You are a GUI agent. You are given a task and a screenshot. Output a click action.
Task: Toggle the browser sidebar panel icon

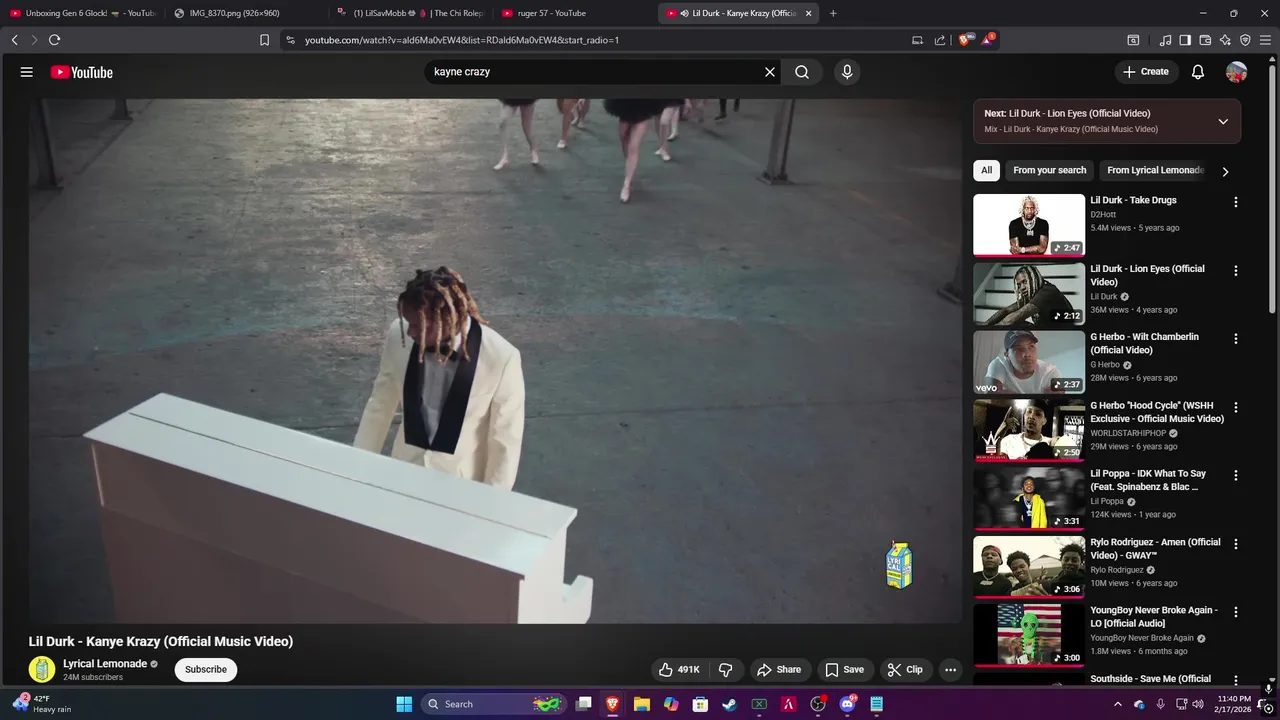[1185, 40]
